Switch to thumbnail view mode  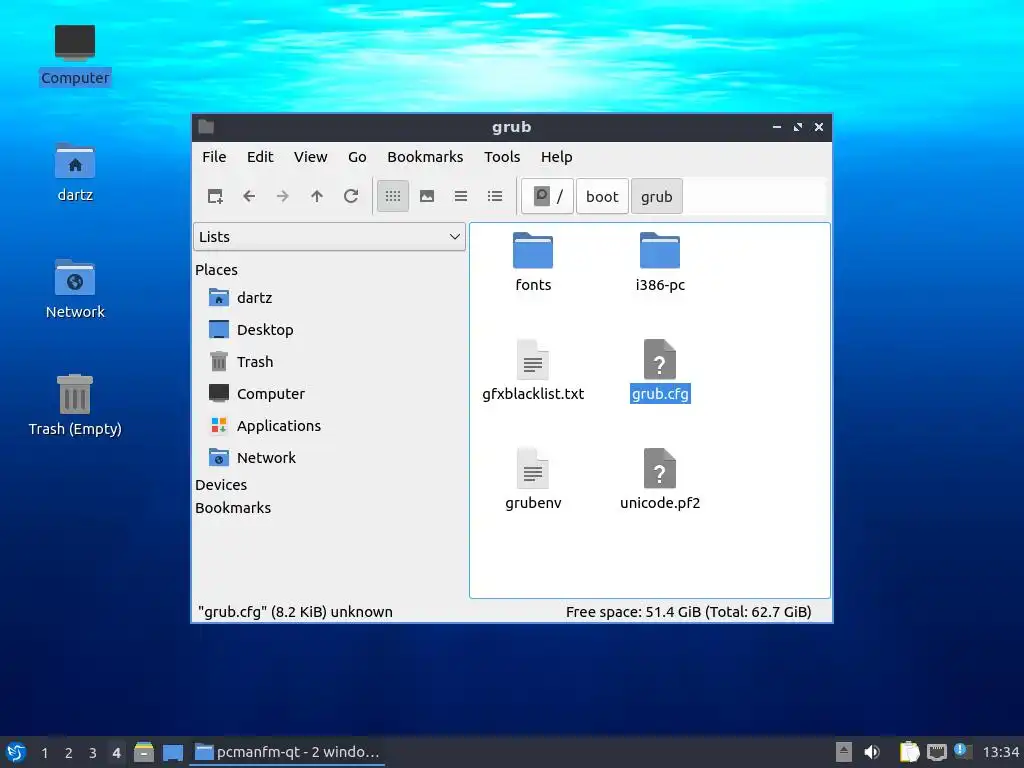coord(427,196)
